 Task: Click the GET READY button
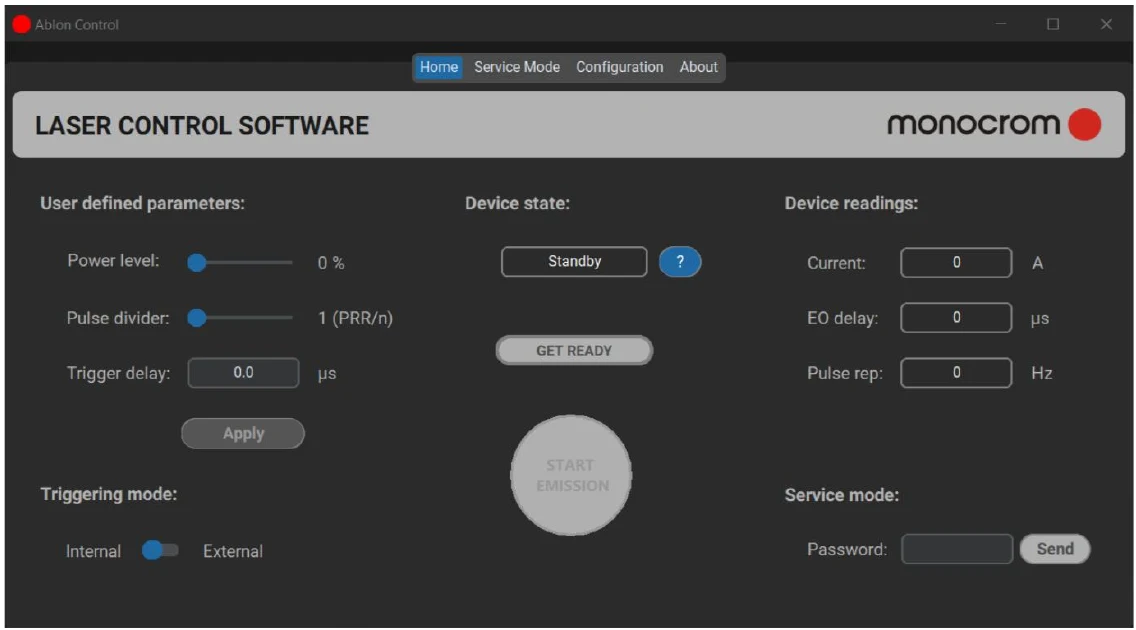click(x=574, y=350)
